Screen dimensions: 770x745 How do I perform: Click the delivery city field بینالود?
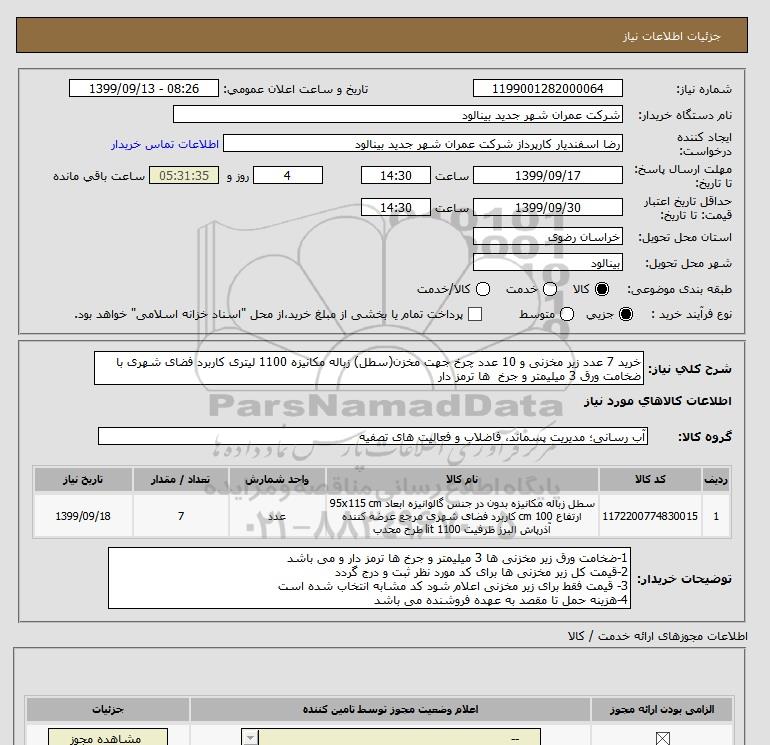[548, 263]
